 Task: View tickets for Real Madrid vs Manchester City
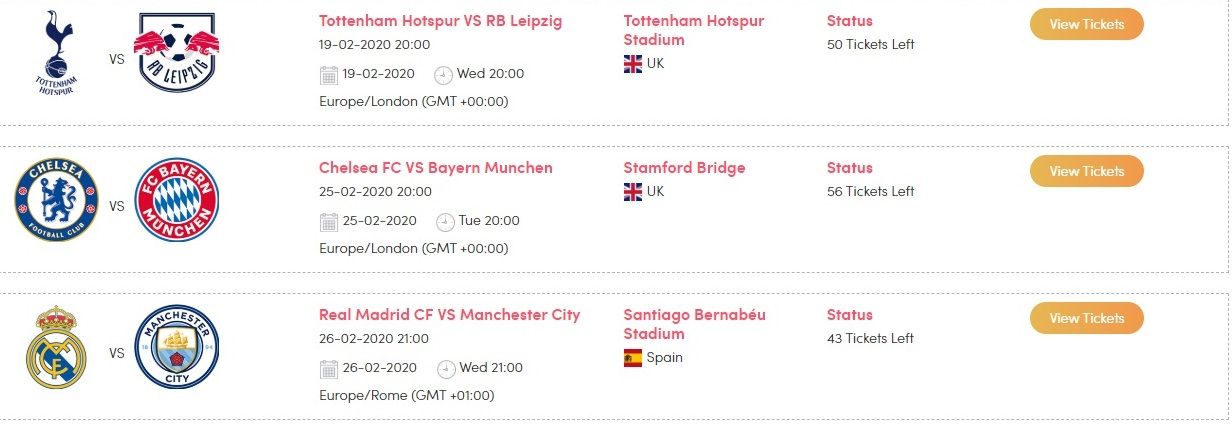click(x=1086, y=318)
